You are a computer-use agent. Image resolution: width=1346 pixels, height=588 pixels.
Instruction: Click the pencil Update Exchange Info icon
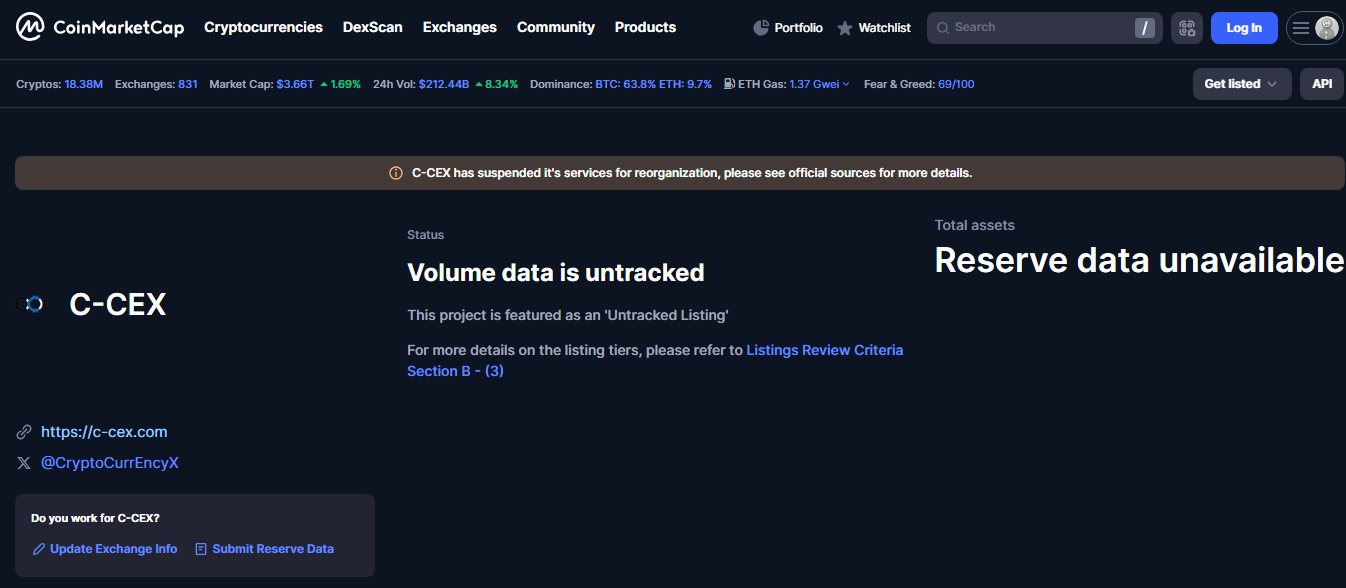click(x=39, y=549)
